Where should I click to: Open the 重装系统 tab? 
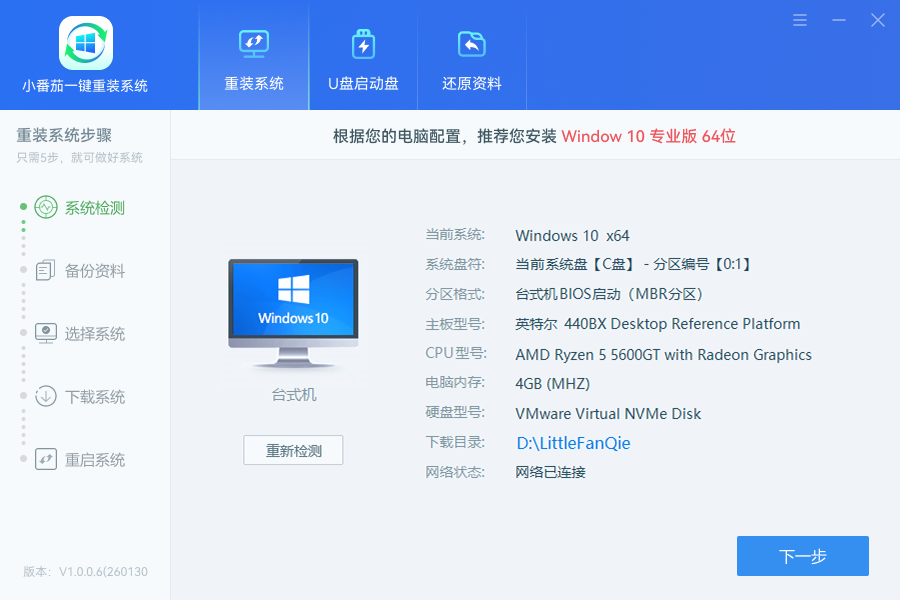click(x=254, y=55)
